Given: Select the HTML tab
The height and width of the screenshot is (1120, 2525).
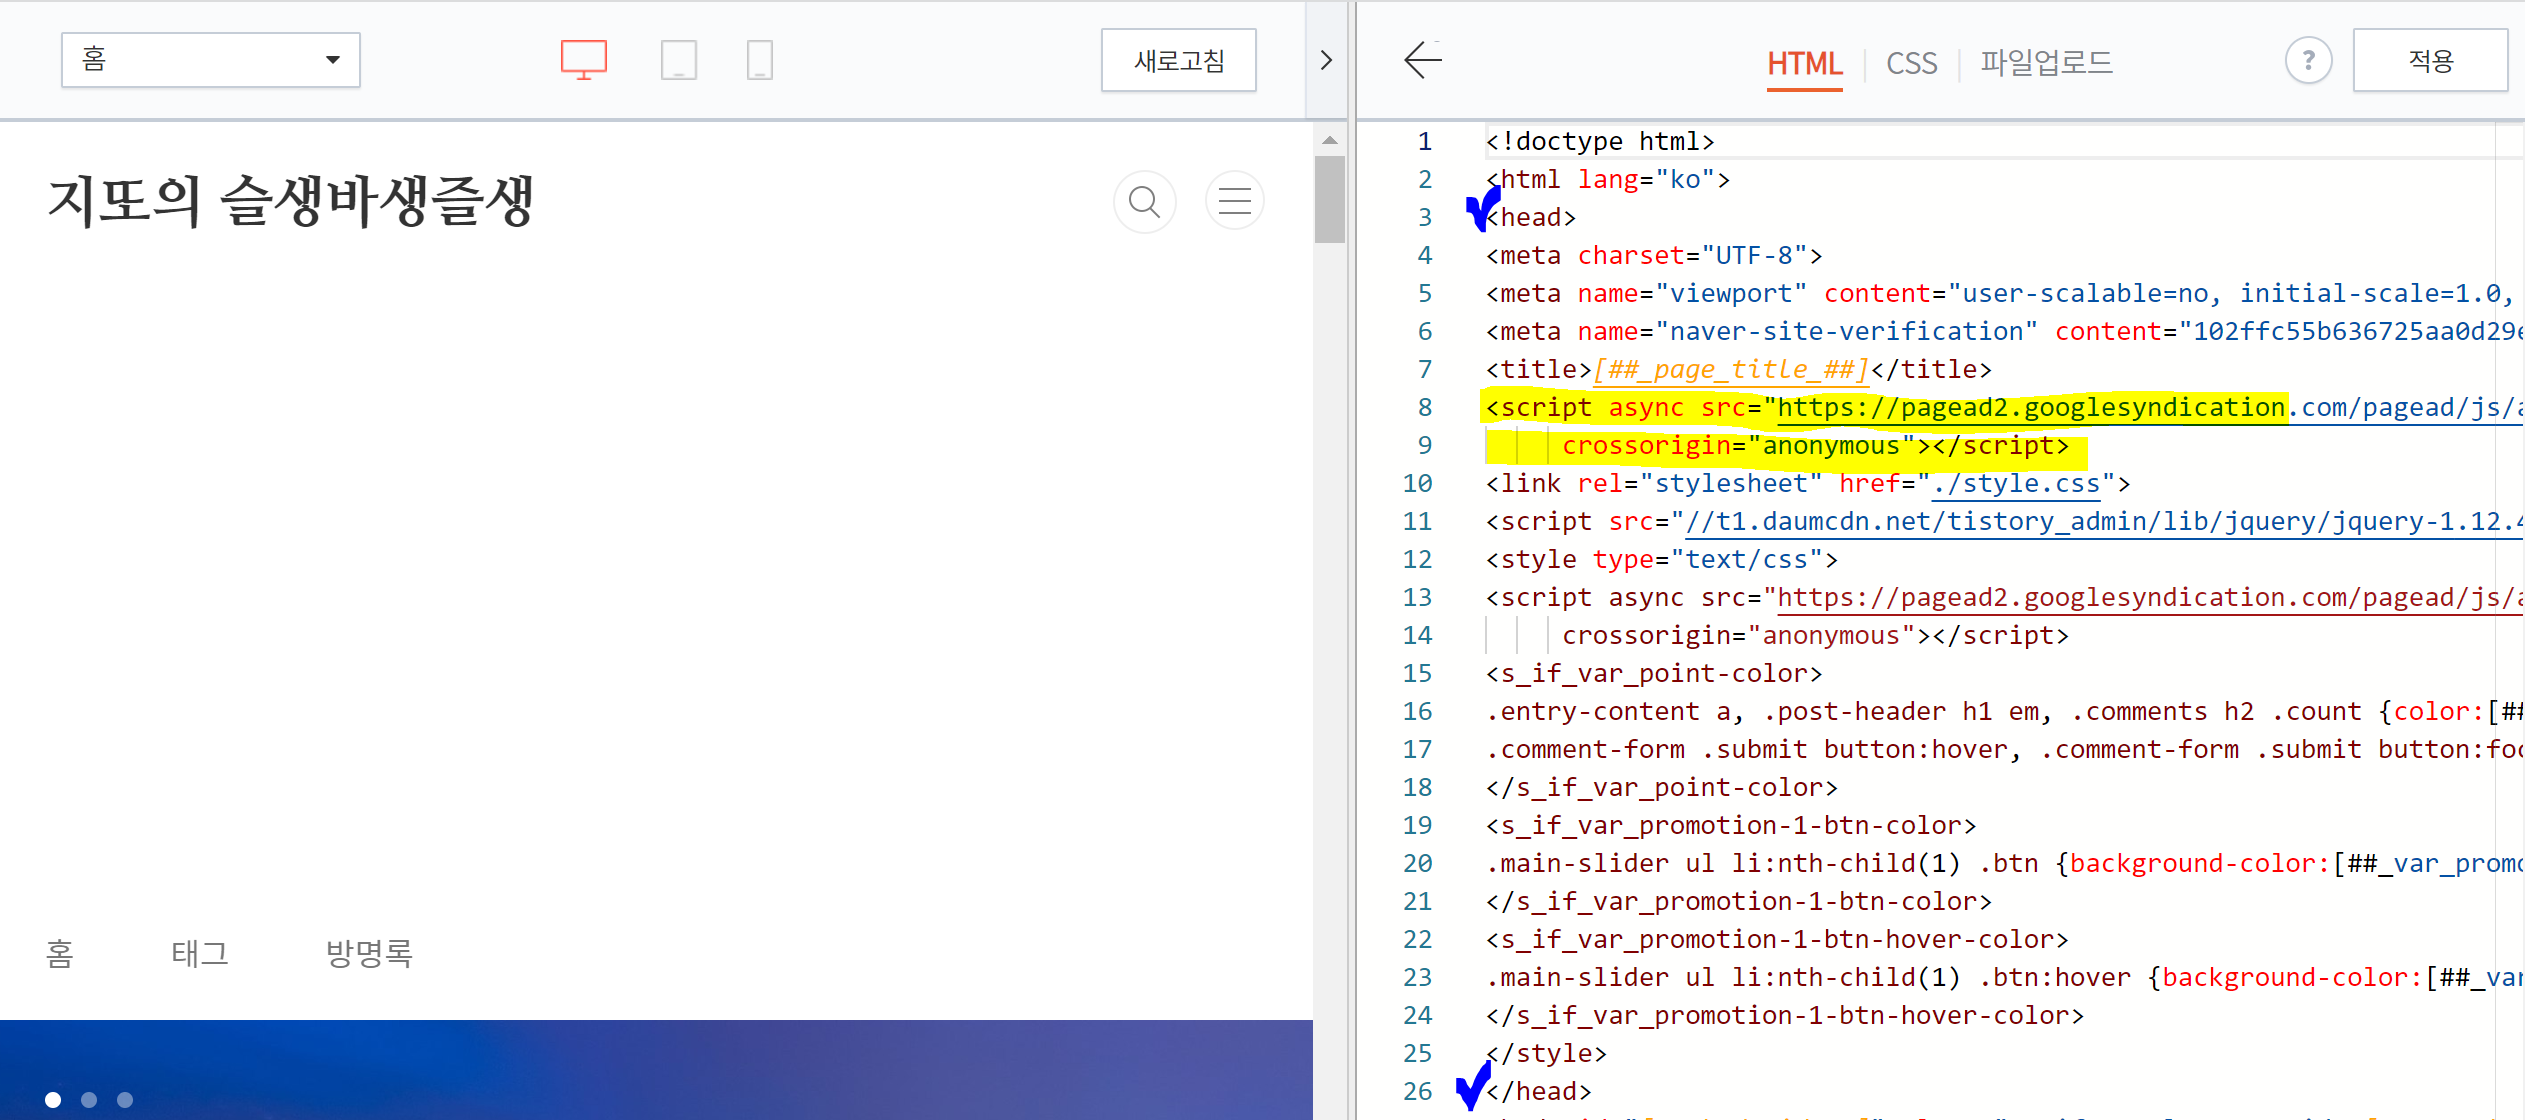Looking at the screenshot, I should click(x=1804, y=63).
